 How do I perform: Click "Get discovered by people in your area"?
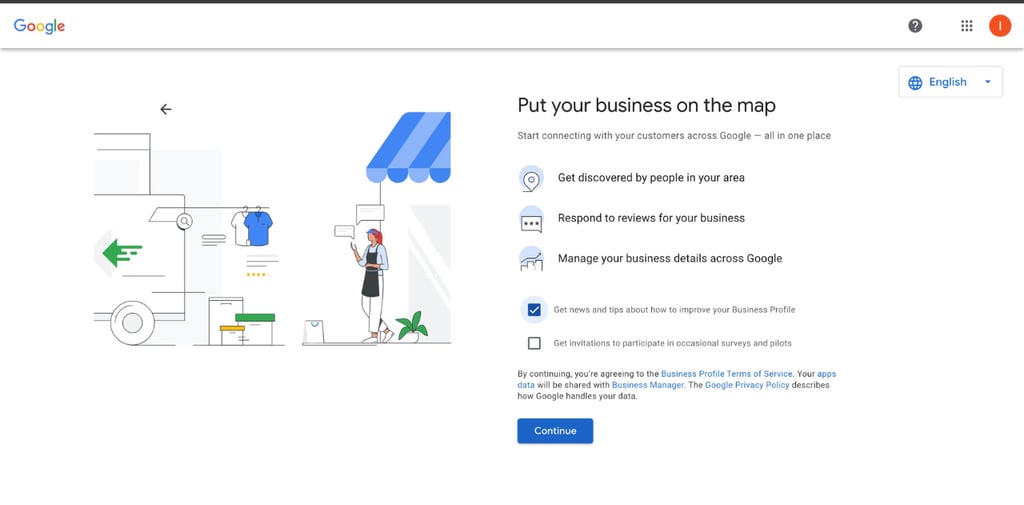pos(651,178)
